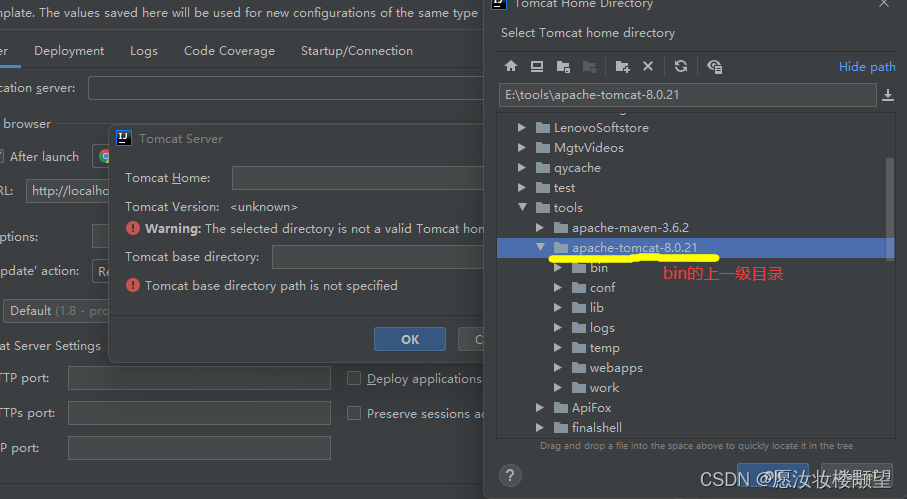
Task: Open the Startup/Connection tab
Action: [x=357, y=51]
